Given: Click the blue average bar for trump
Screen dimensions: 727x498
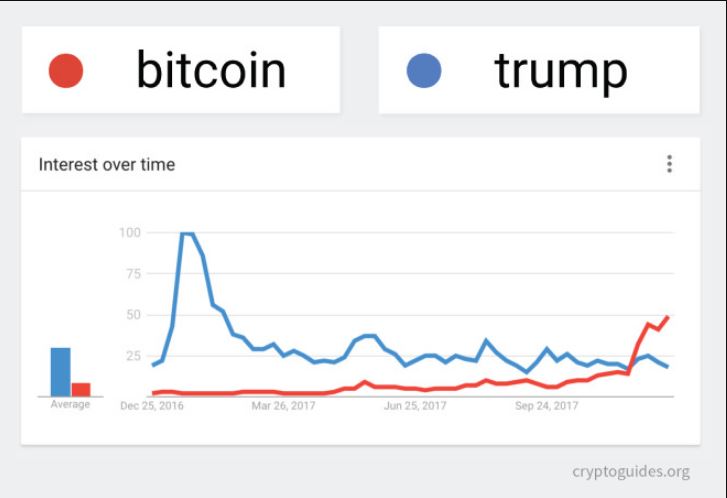Looking at the screenshot, I should [60, 372].
